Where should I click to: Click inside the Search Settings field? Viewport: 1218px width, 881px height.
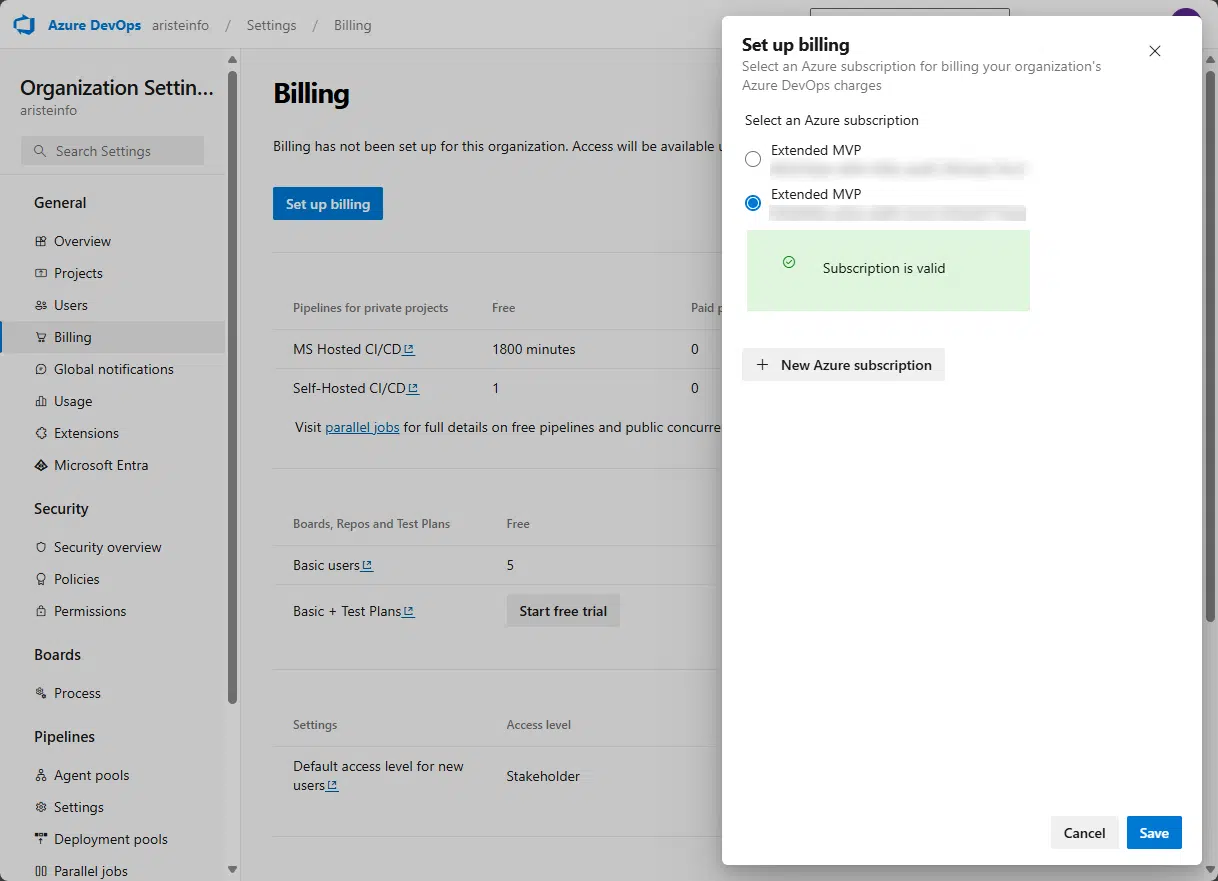(x=112, y=150)
